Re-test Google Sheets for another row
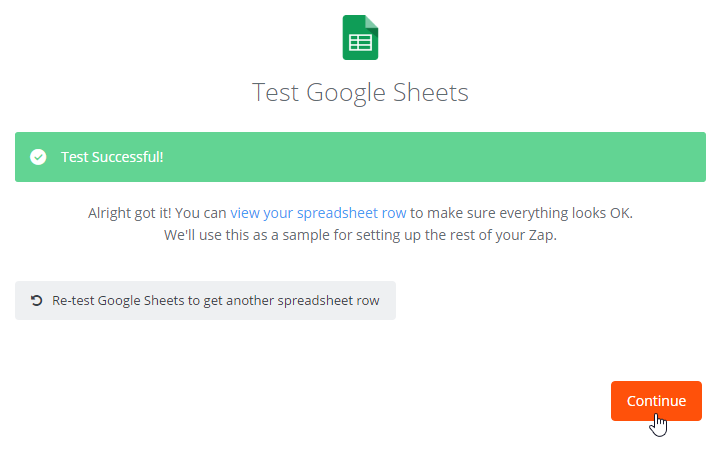Screen dimensions: 721x451 (x=205, y=301)
